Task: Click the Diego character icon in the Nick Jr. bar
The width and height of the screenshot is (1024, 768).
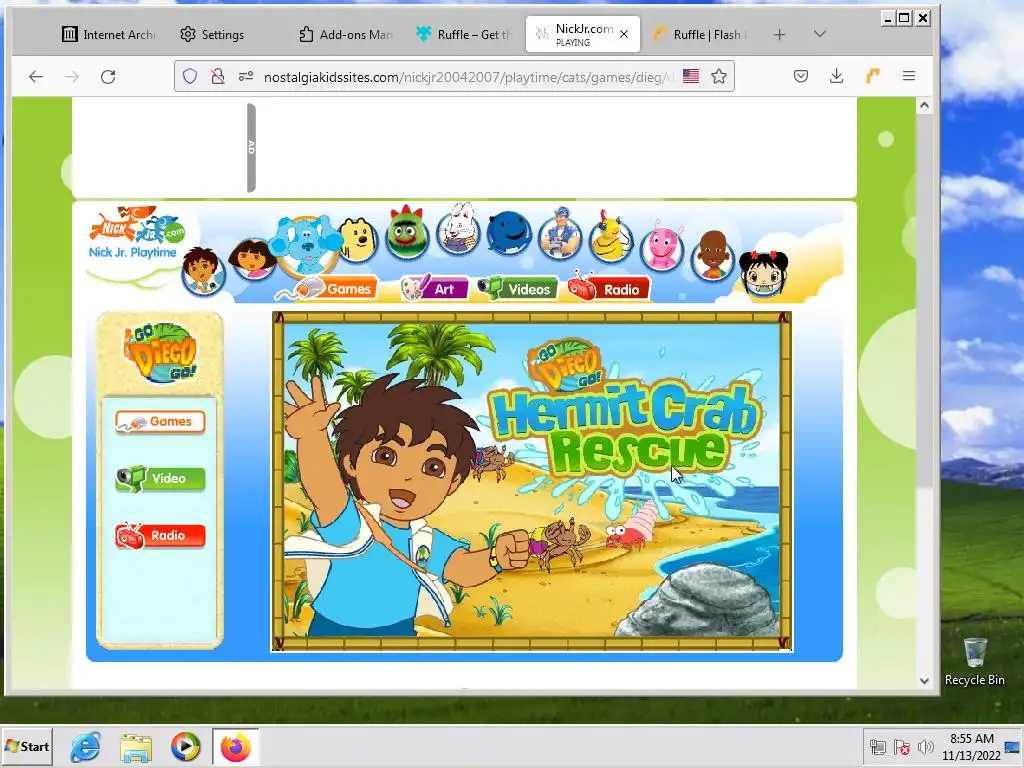Action: [203, 271]
